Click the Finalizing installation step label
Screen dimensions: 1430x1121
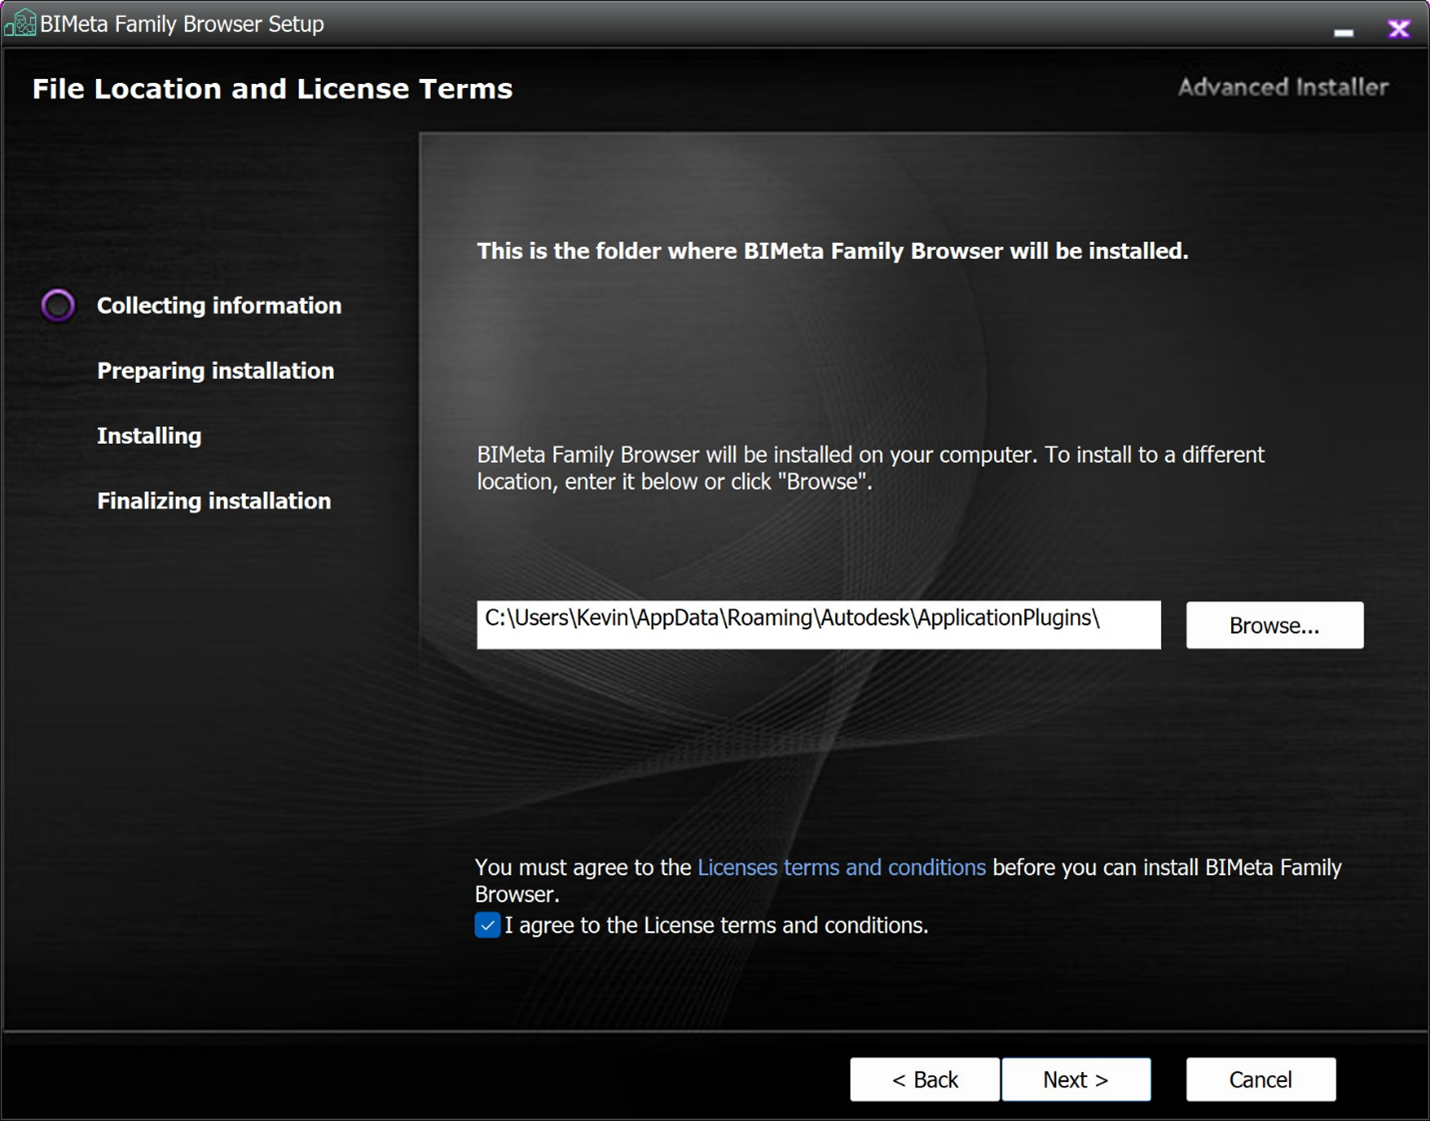pos(214,501)
